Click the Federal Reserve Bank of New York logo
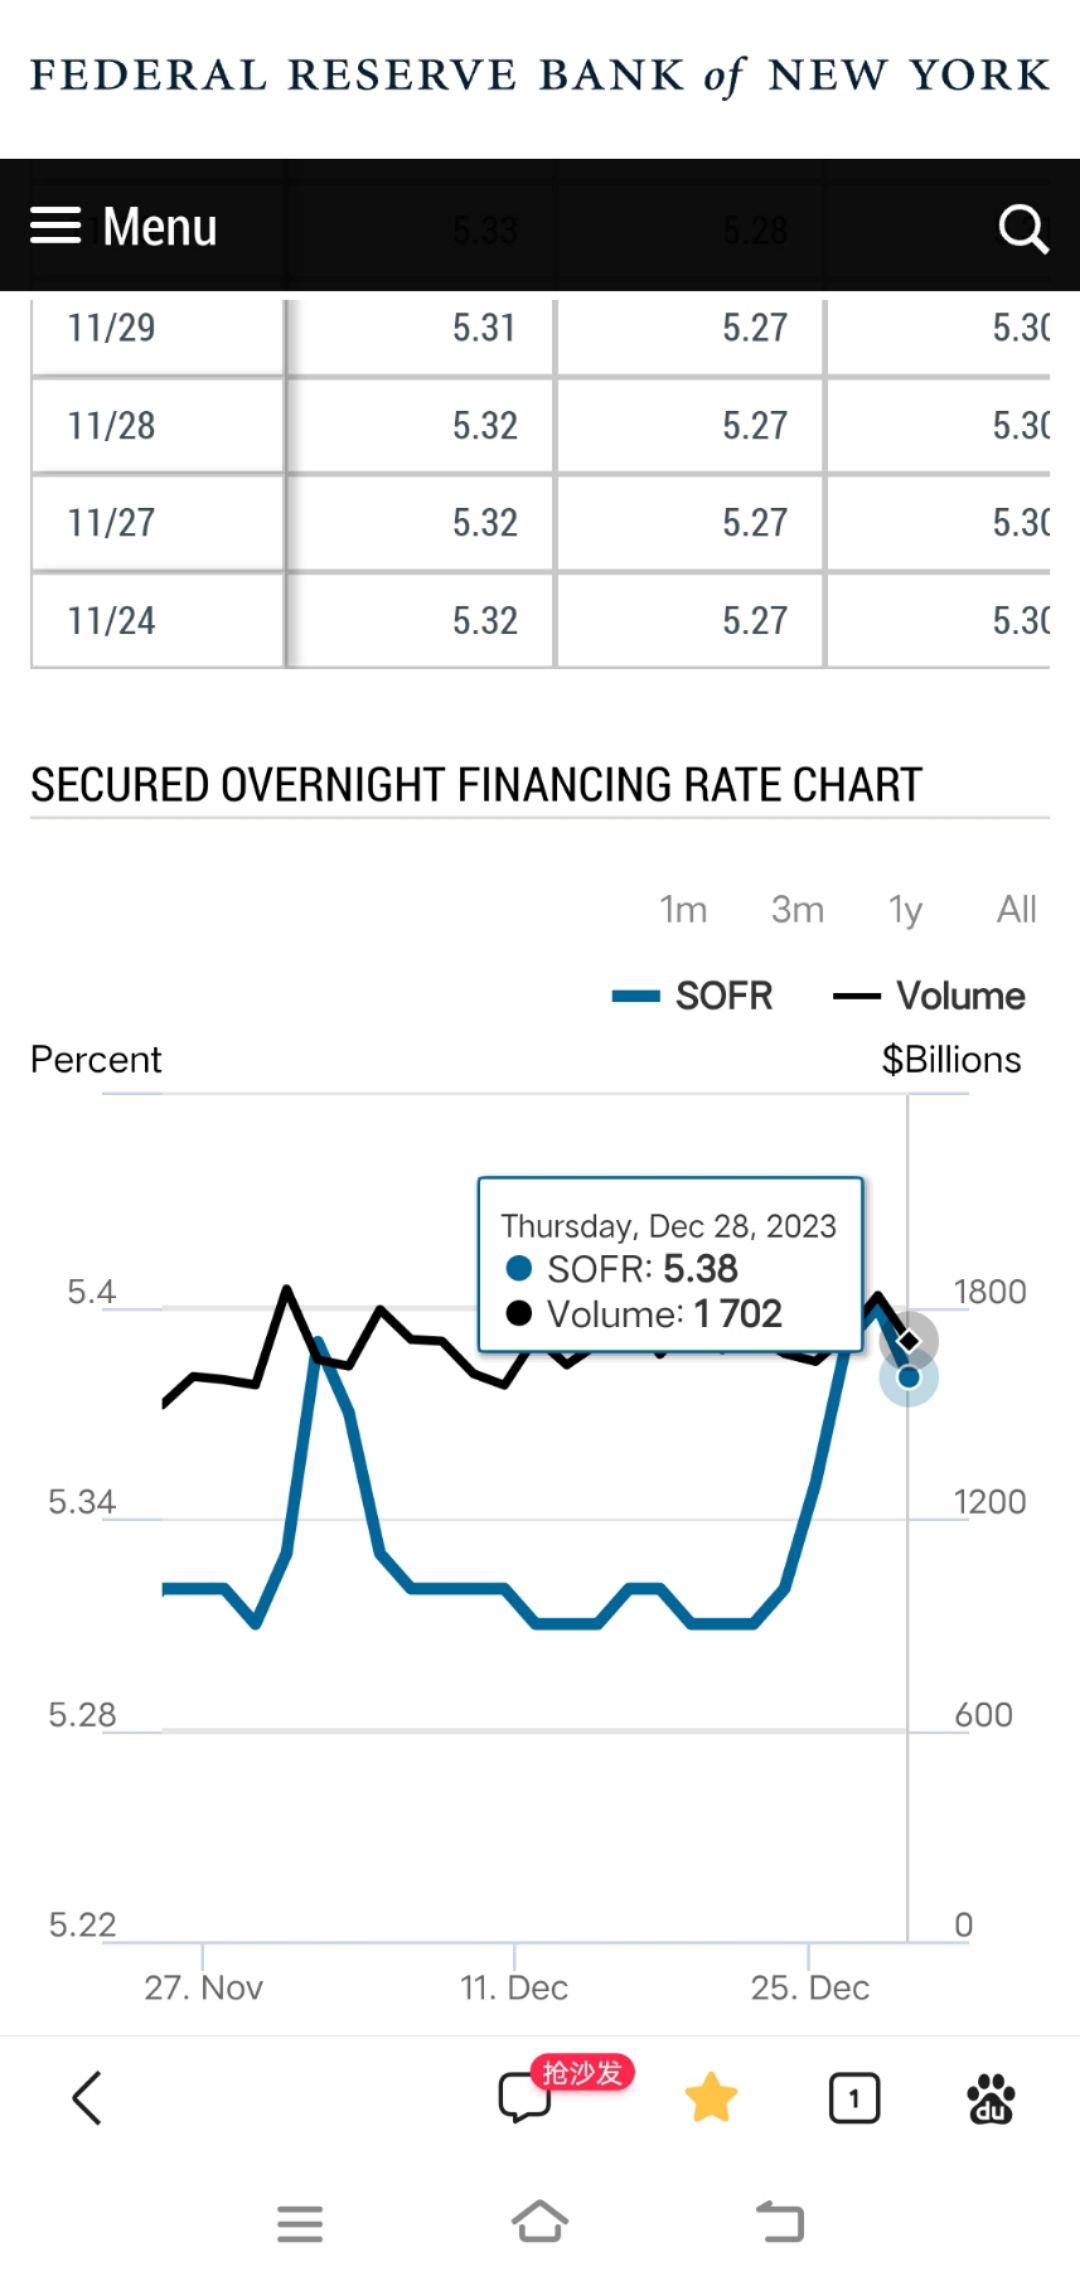Viewport: 1080px width, 2272px height. pyautogui.click(x=540, y=76)
